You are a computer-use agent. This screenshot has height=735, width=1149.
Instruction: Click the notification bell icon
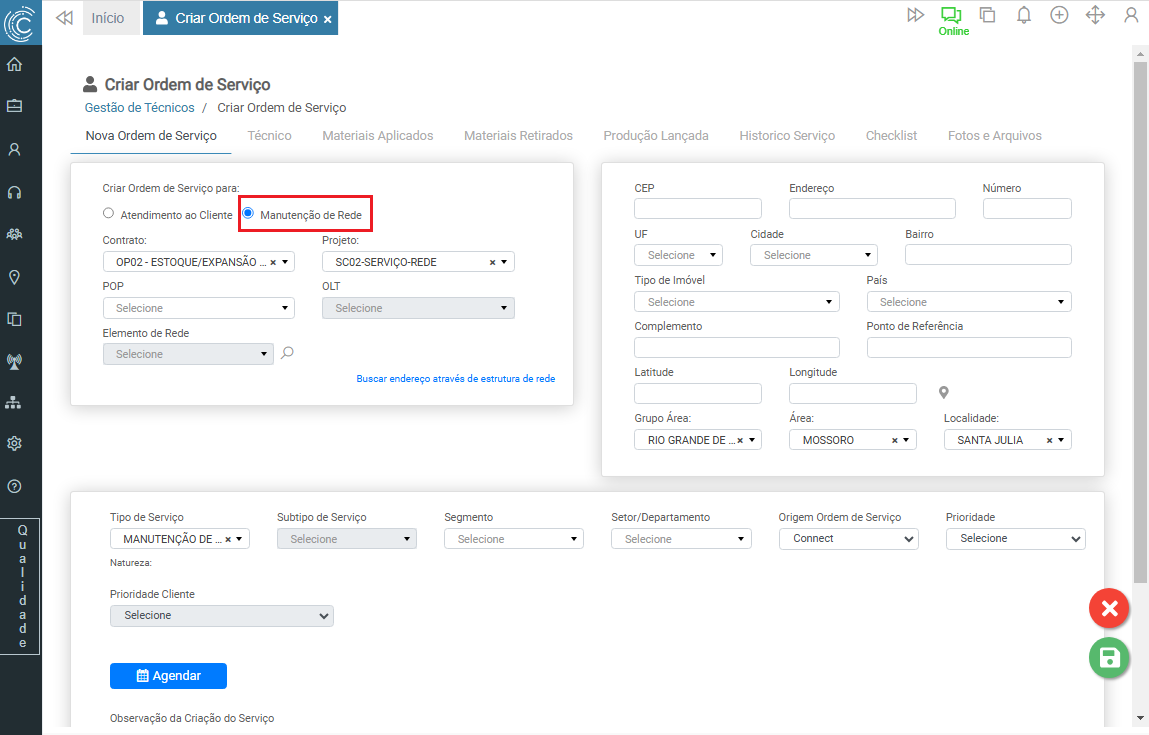[1023, 15]
